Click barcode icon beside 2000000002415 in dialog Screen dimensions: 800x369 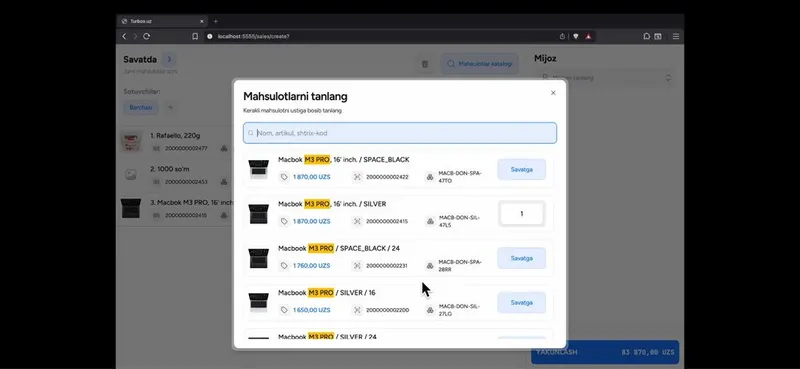[357, 221]
